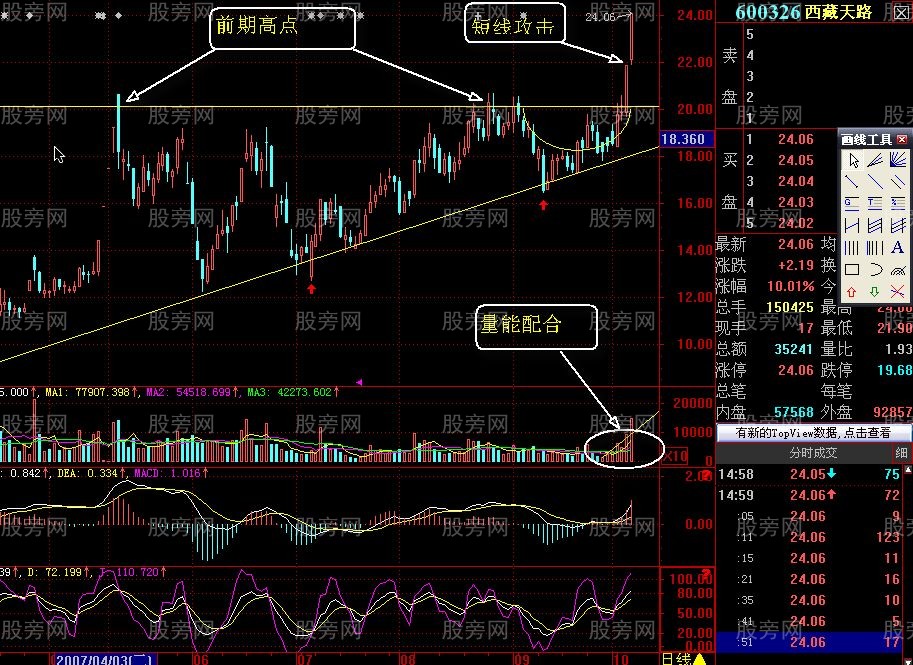913x665 pixels.
Task: Select the delete-line (X) tool
Action: tap(897, 291)
